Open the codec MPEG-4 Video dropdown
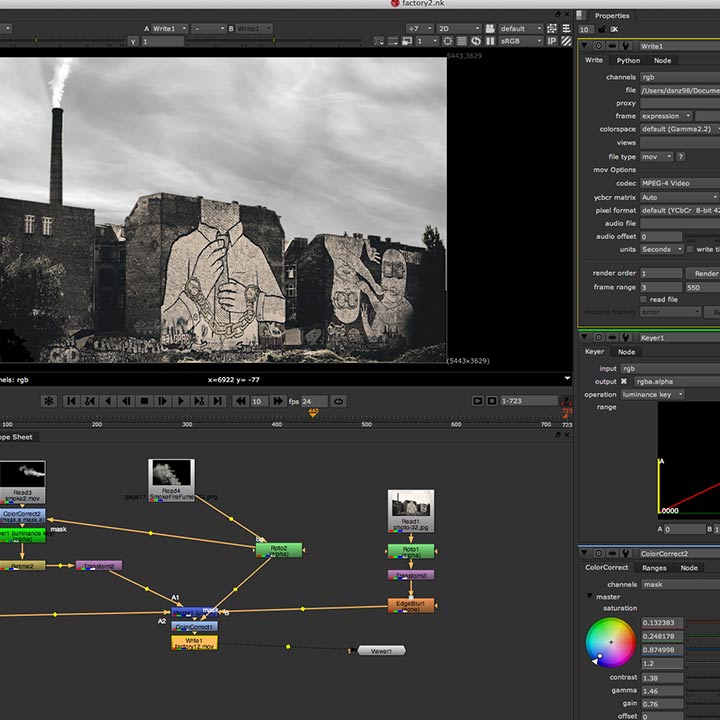 point(680,183)
